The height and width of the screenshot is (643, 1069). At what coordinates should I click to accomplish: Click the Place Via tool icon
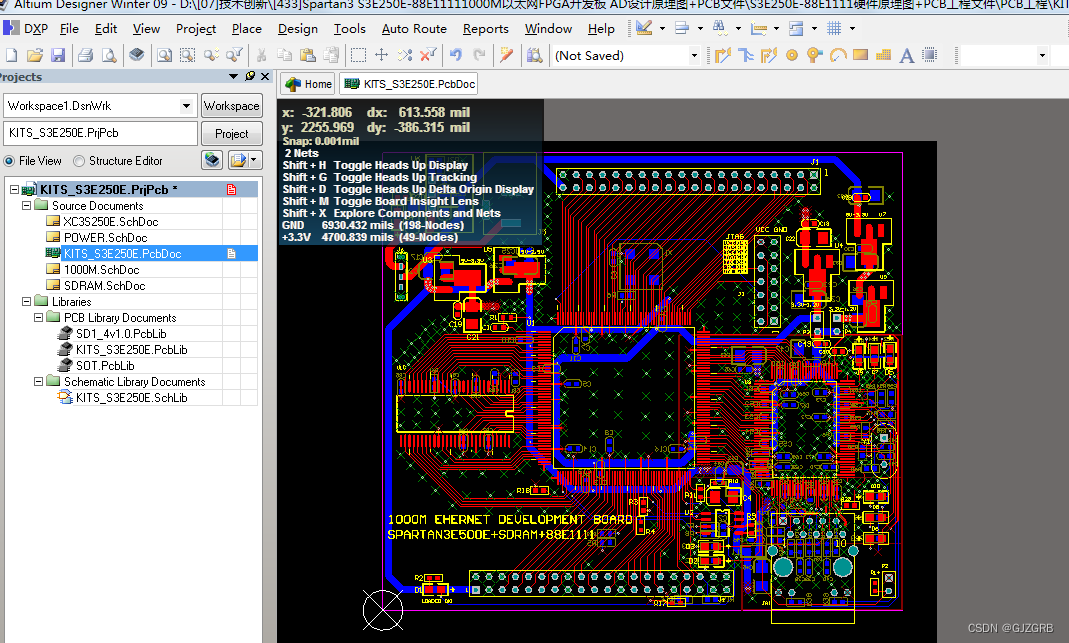click(x=814, y=55)
